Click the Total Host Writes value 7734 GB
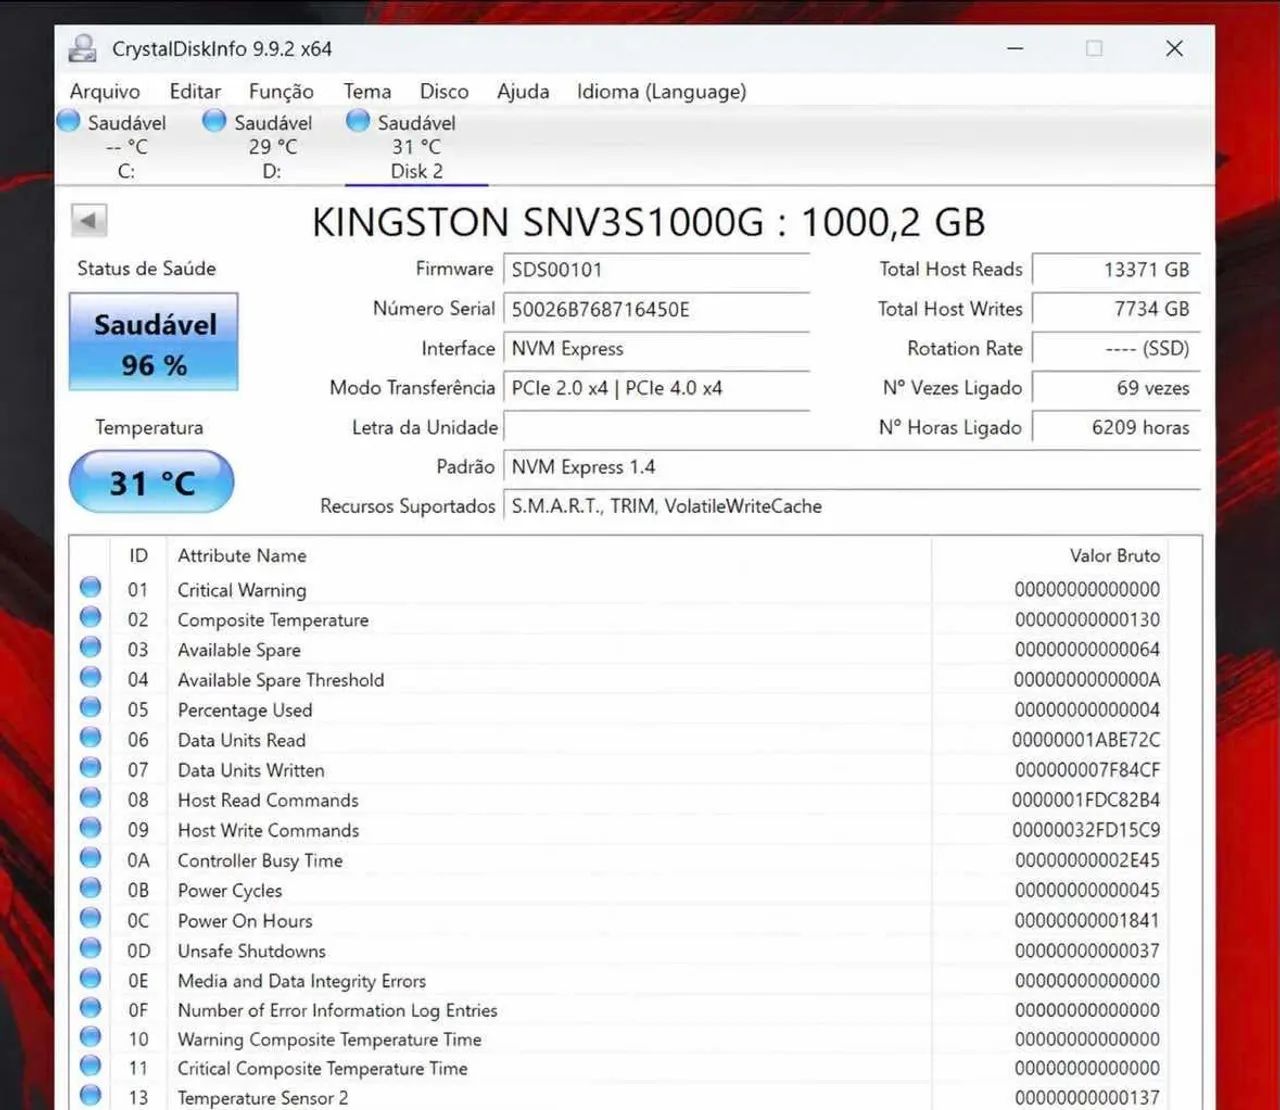 point(1116,309)
